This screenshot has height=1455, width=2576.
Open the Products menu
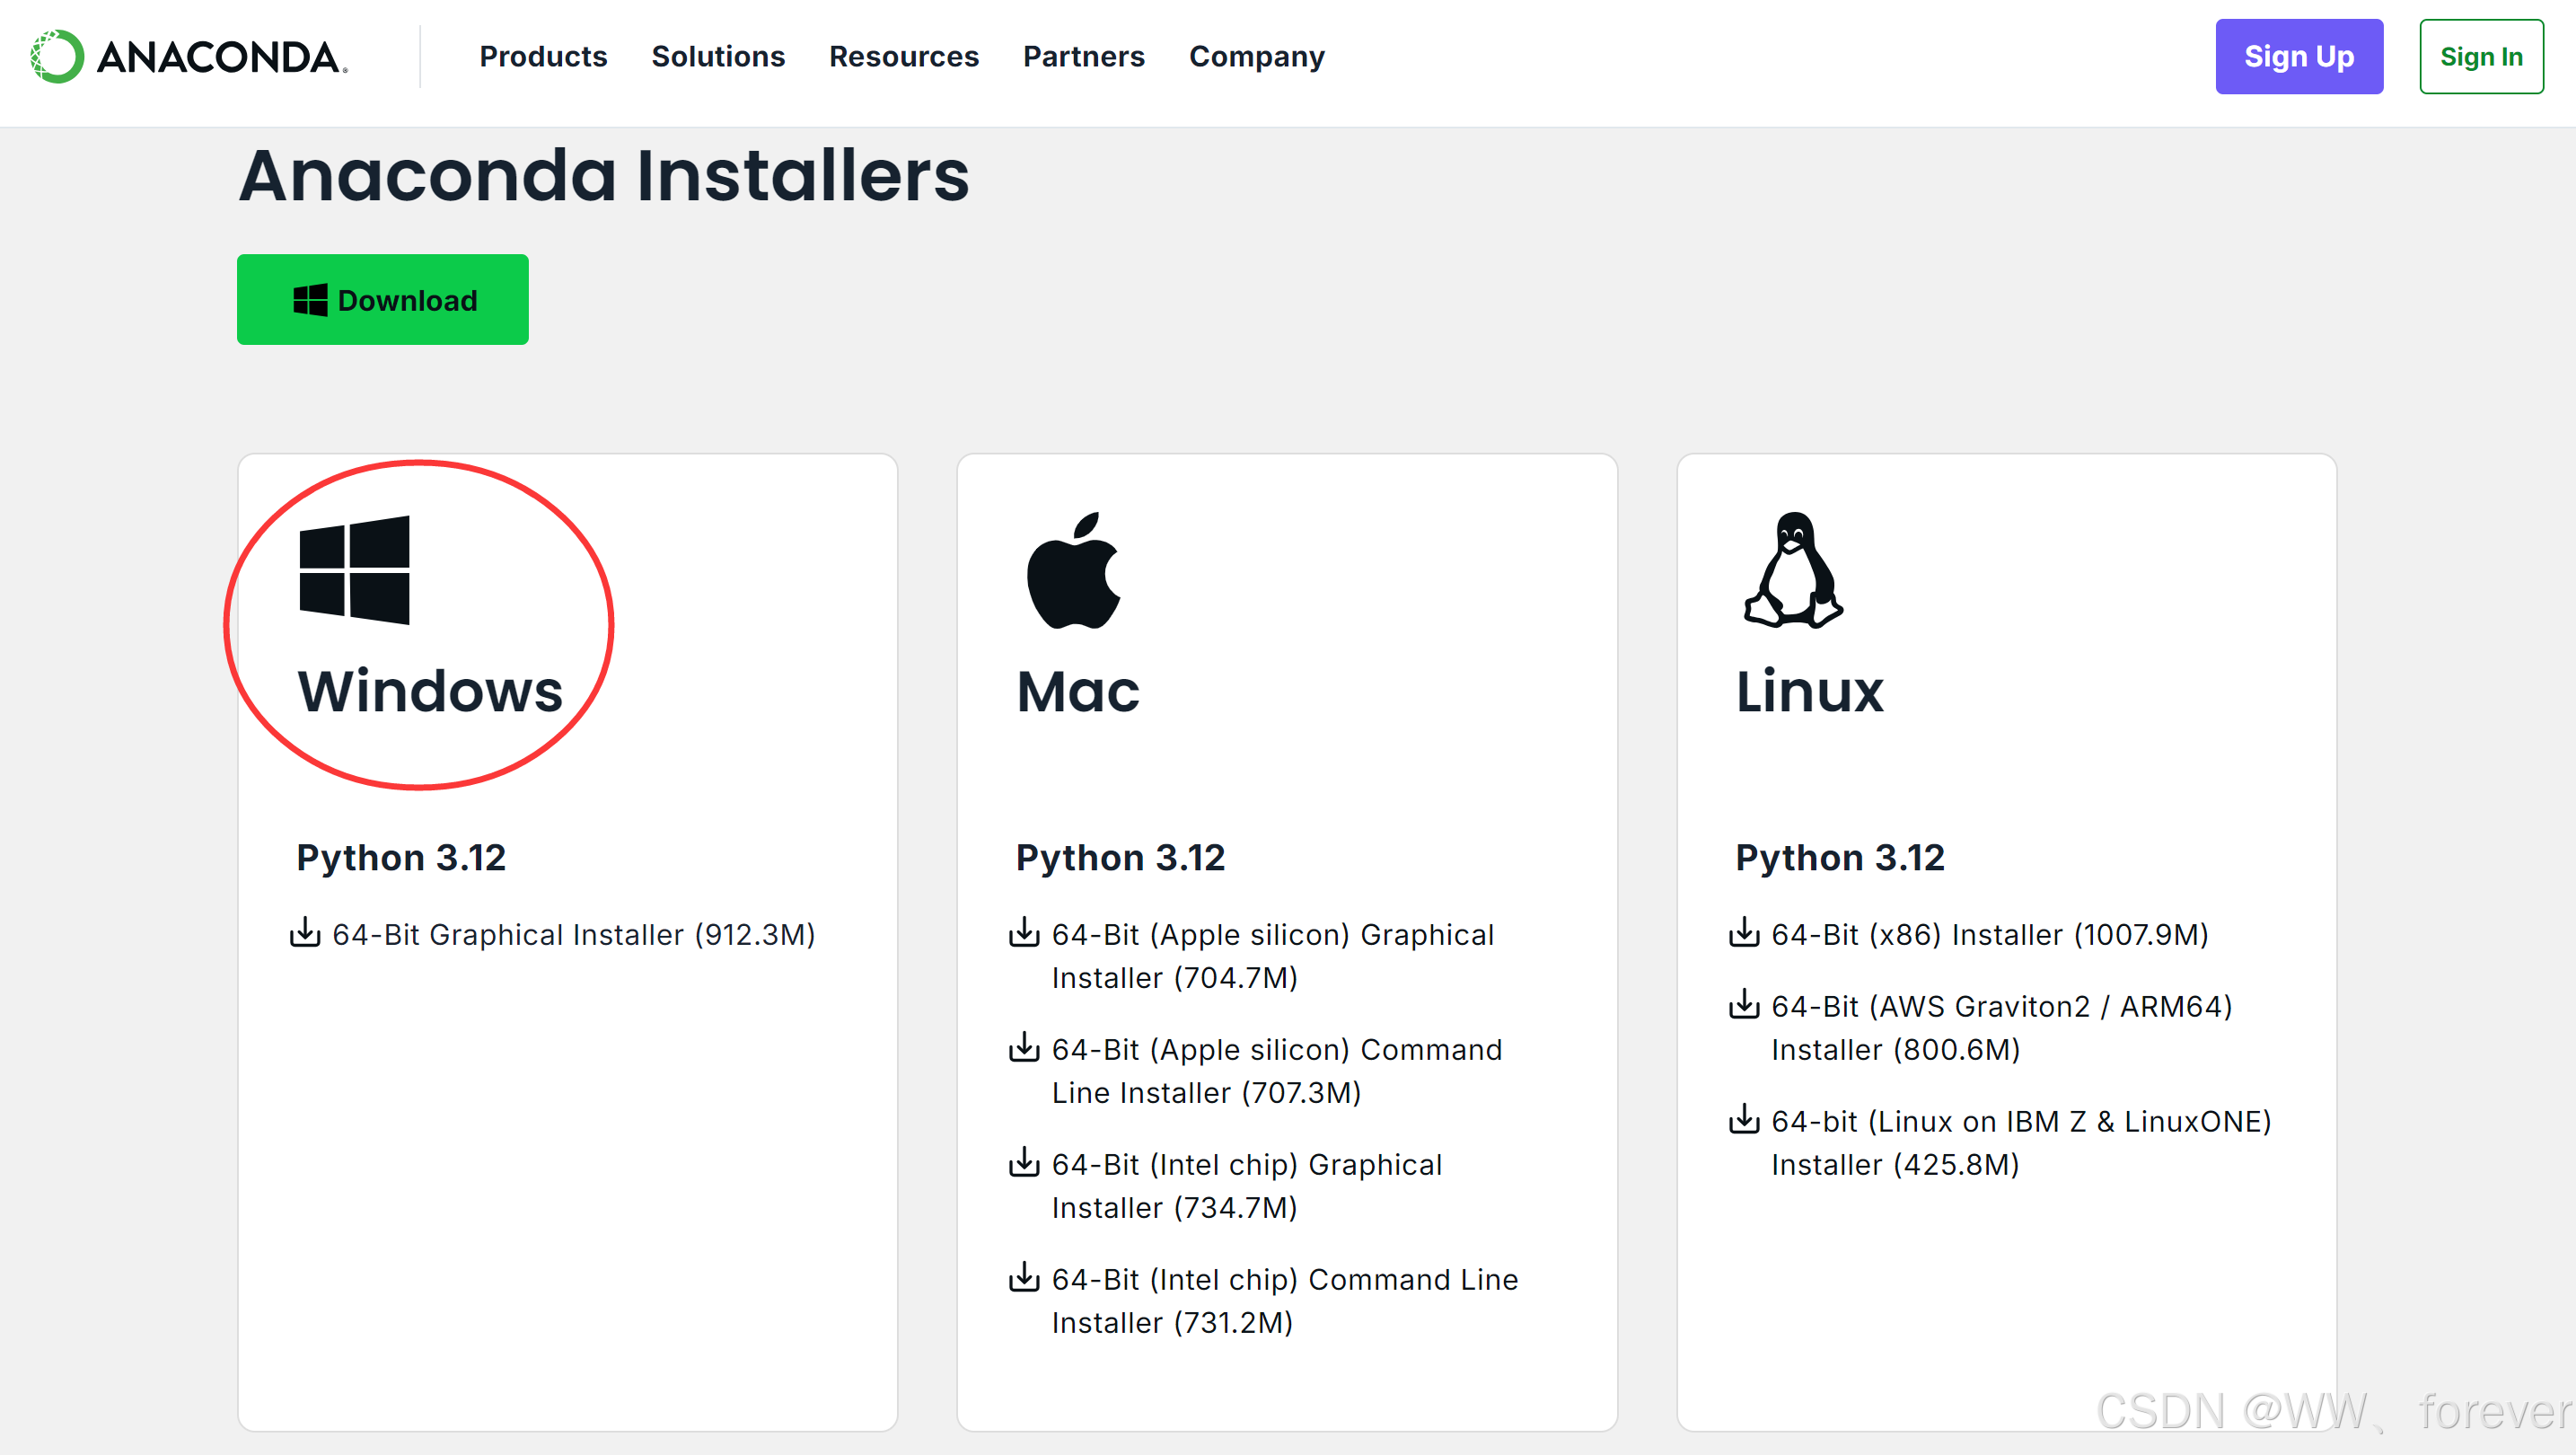point(543,57)
